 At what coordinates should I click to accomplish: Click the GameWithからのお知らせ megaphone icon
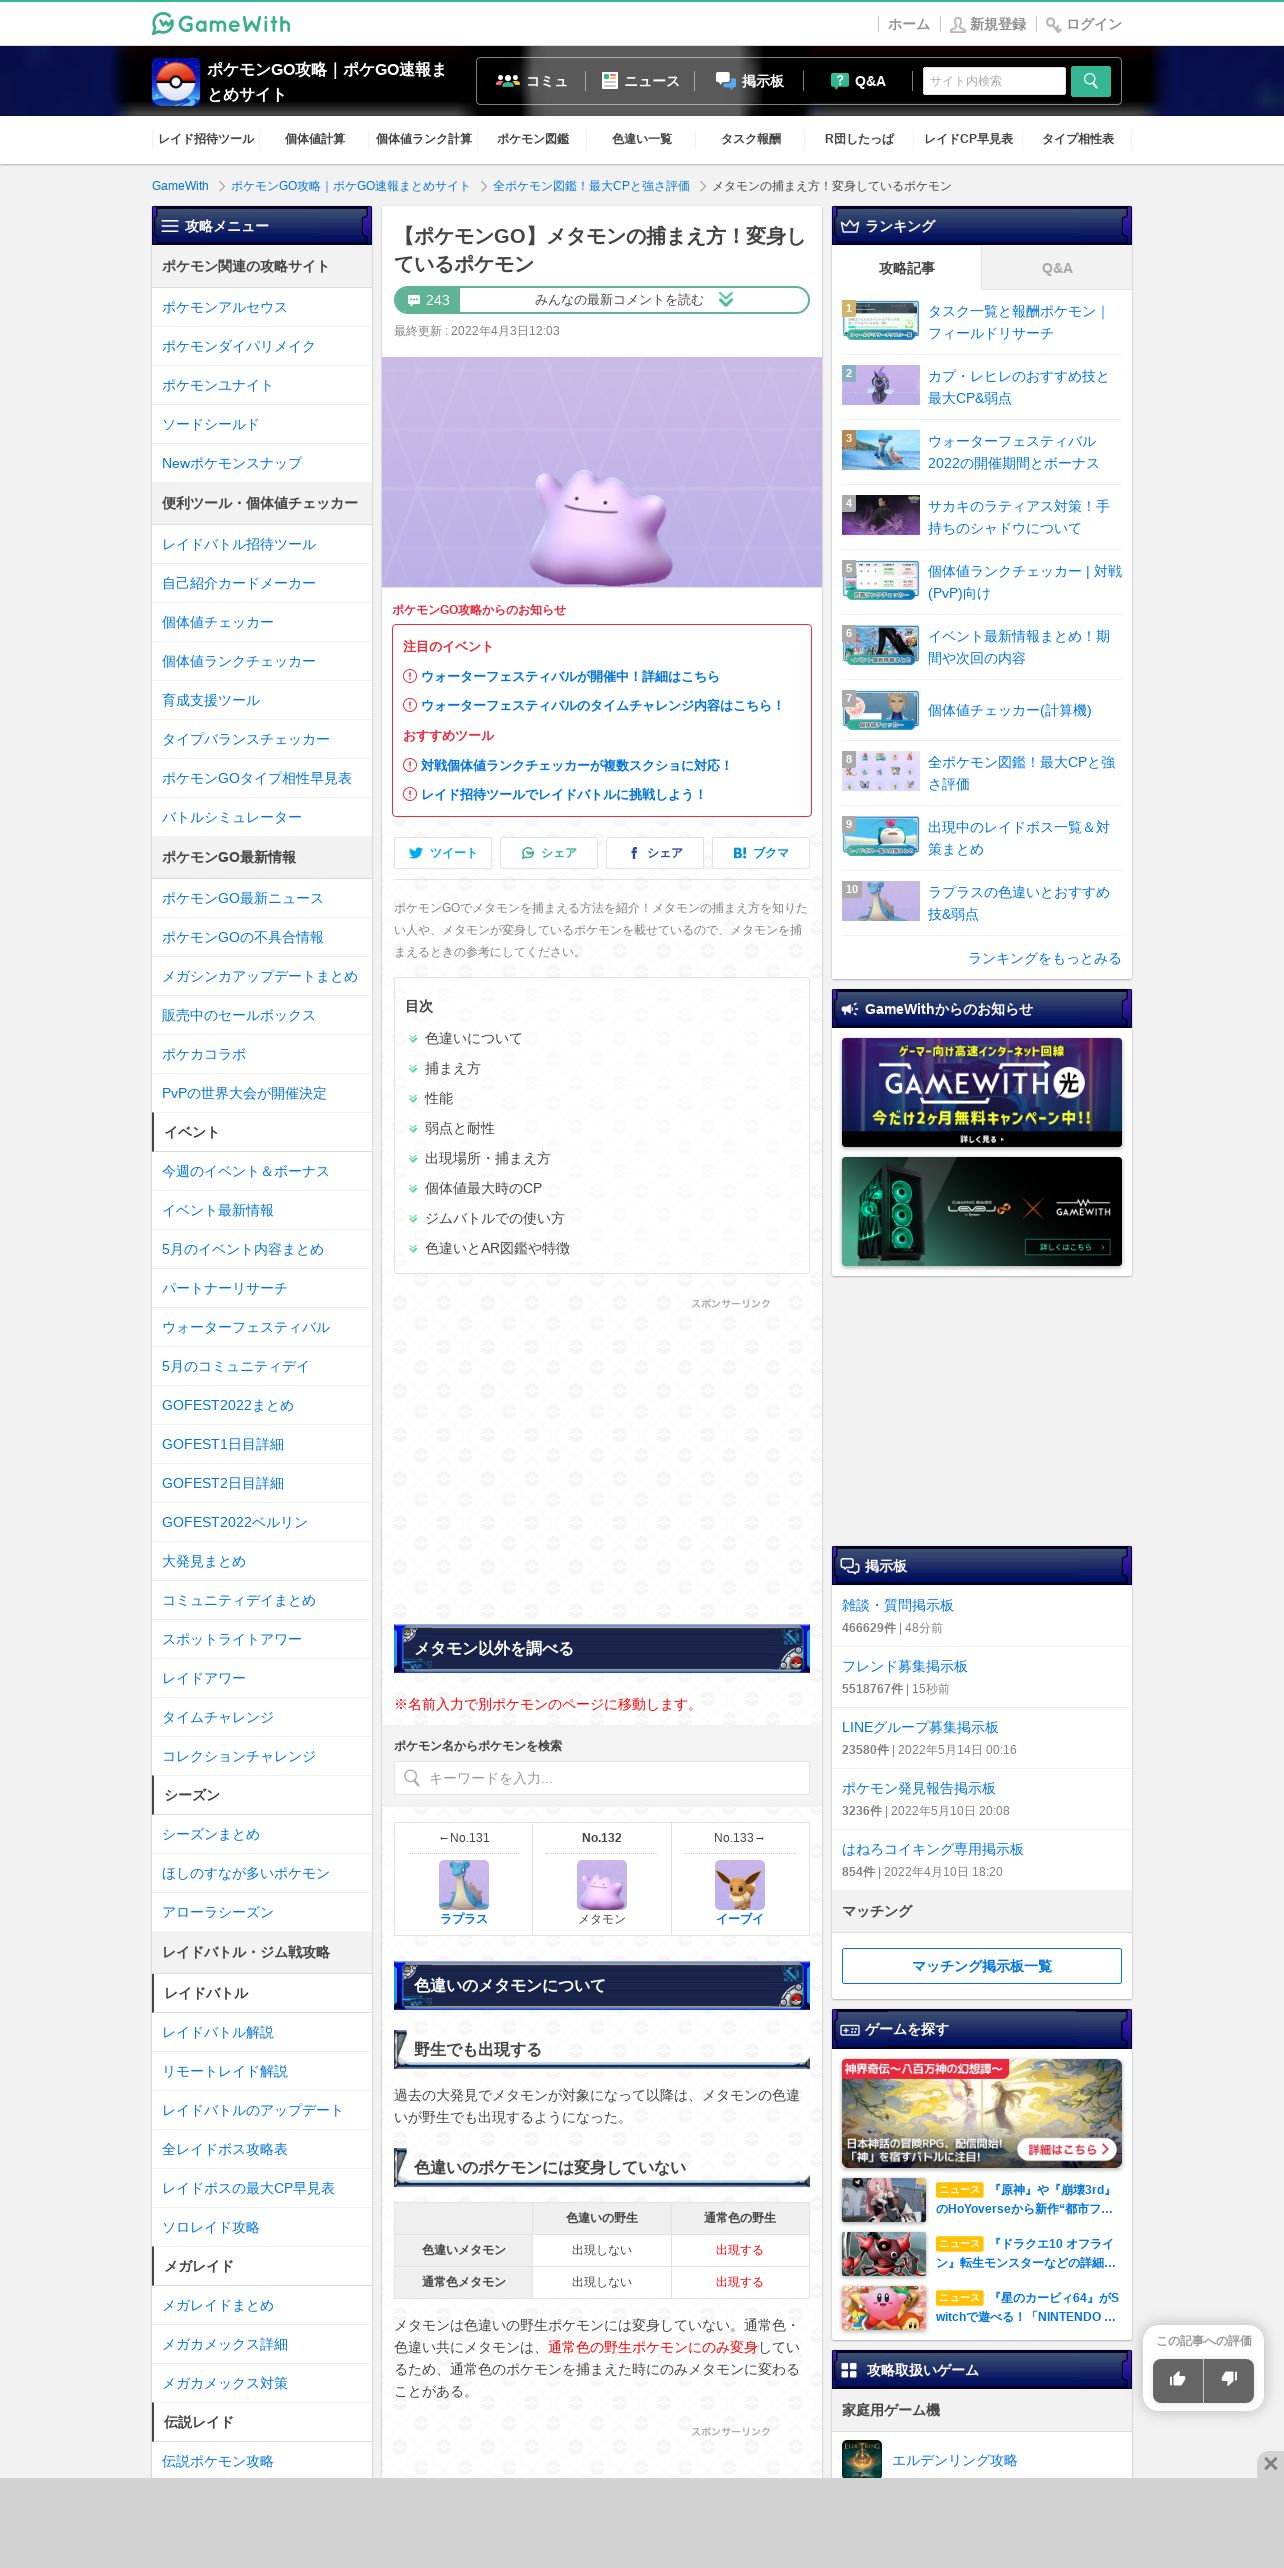pos(850,1009)
